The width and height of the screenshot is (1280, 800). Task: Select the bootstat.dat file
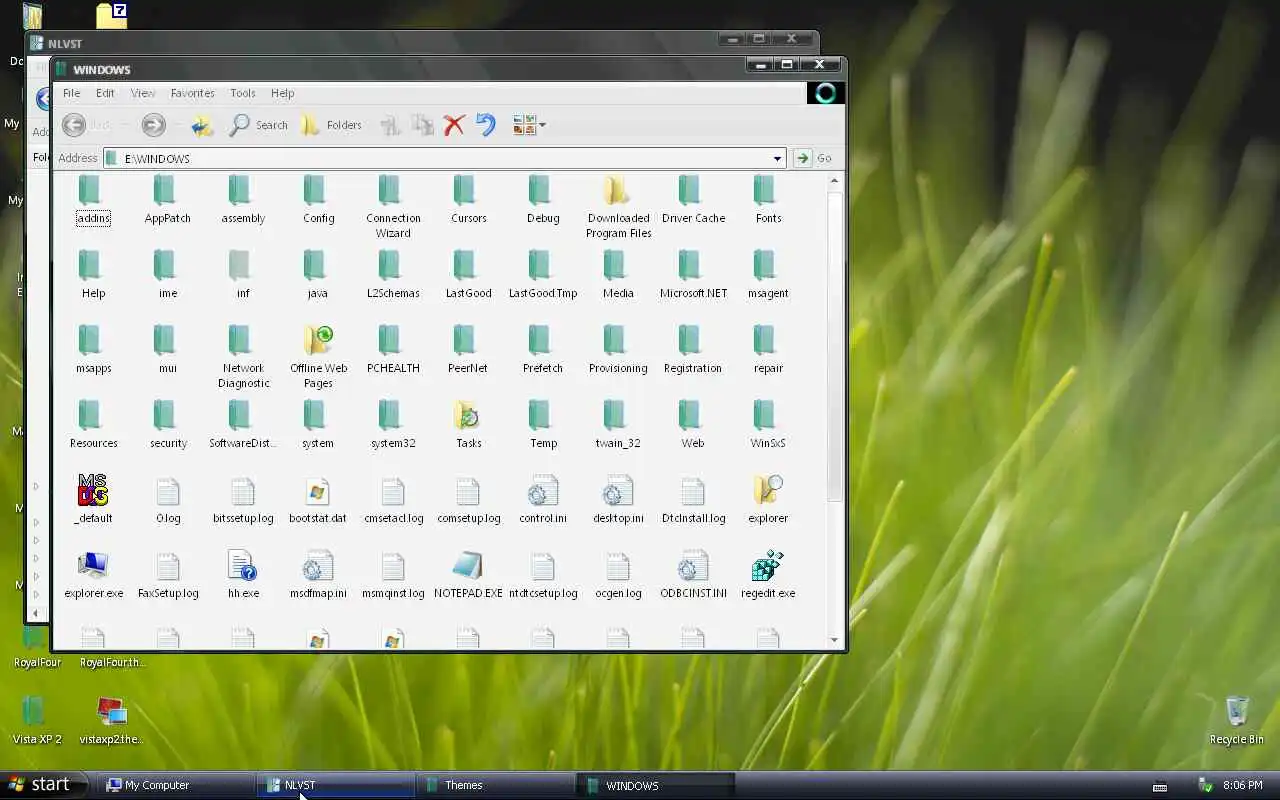point(318,500)
